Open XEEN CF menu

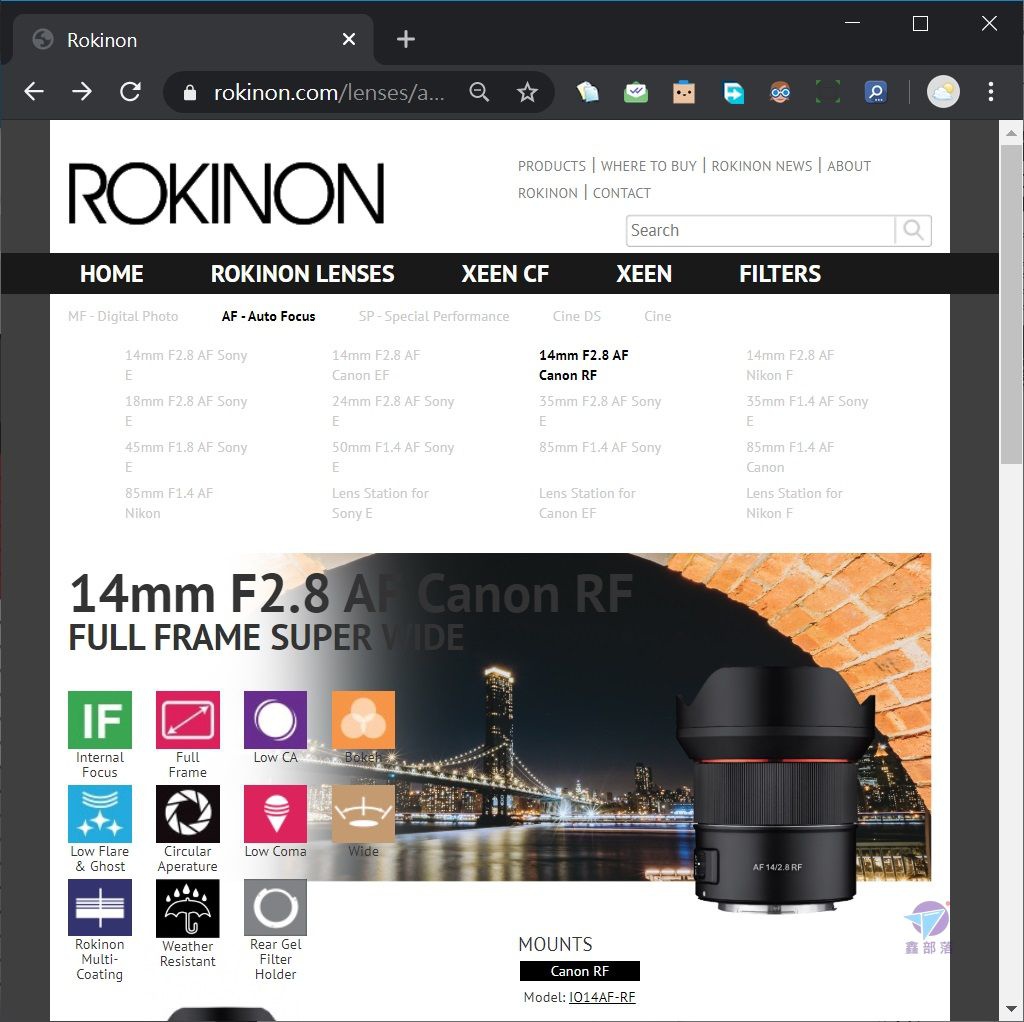point(505,274)
